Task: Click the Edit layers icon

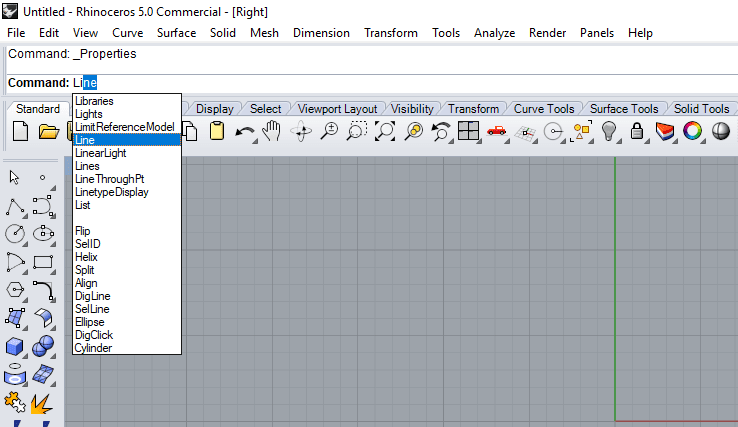Action: coord(665,131)
